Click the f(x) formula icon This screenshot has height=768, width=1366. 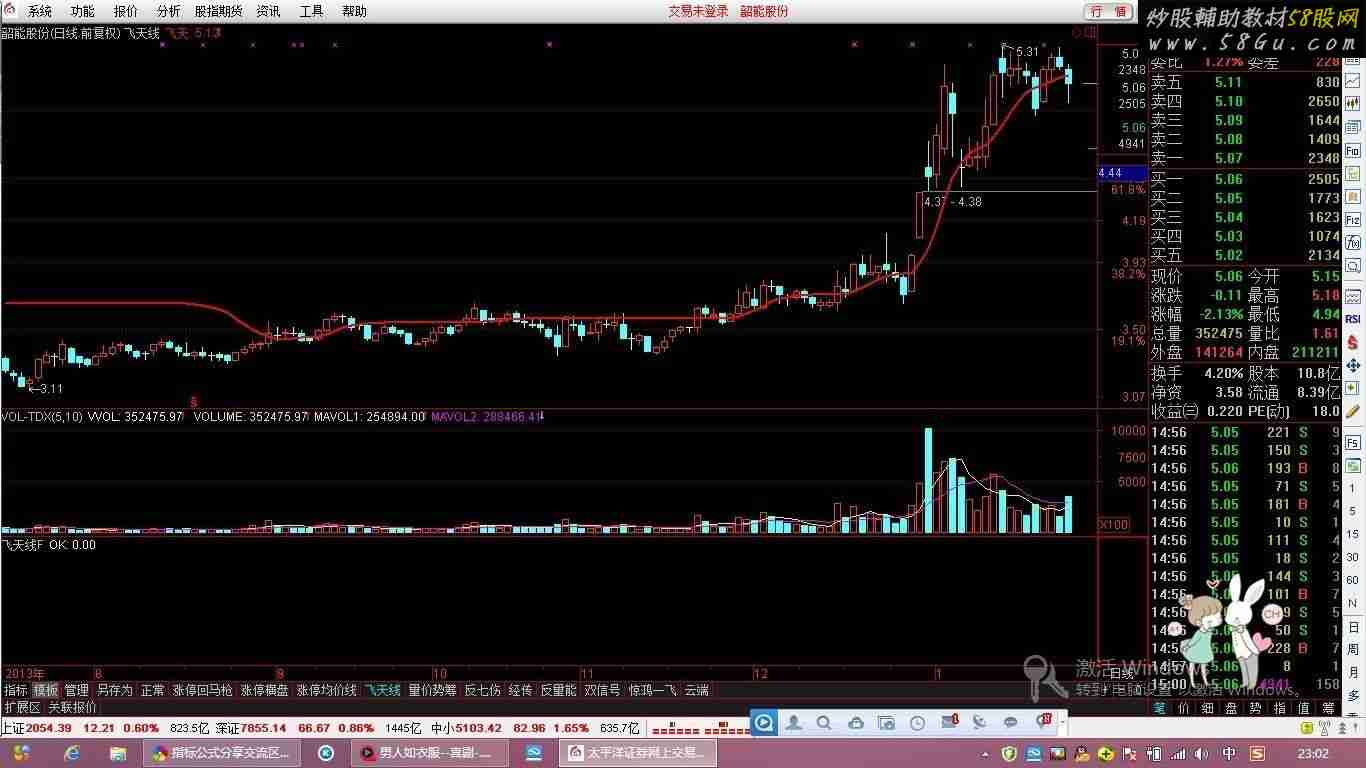[1352, 242]
